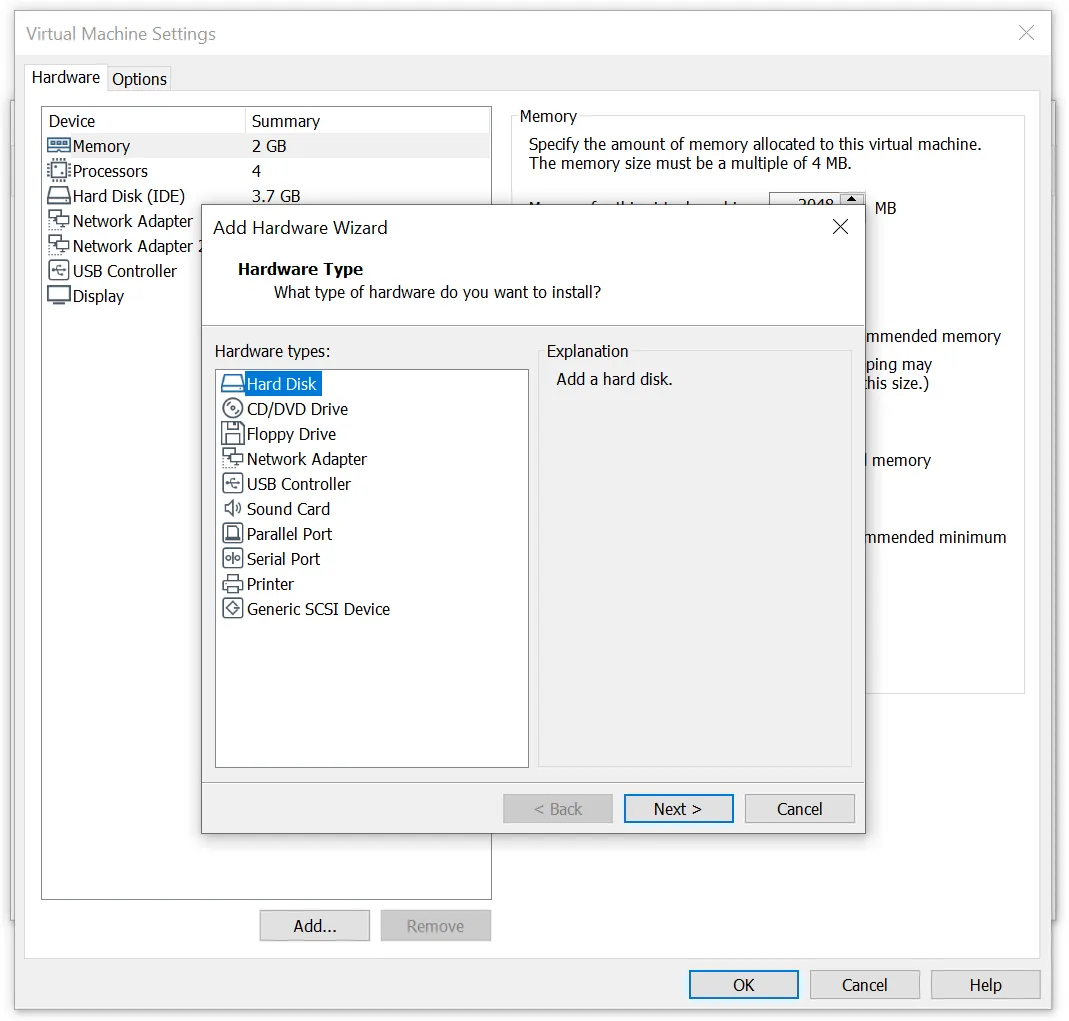The width and height of the screenshot is (1069, 1021).
Task: Cancel the Add Hardware Wizard
Action: point(799,809)
